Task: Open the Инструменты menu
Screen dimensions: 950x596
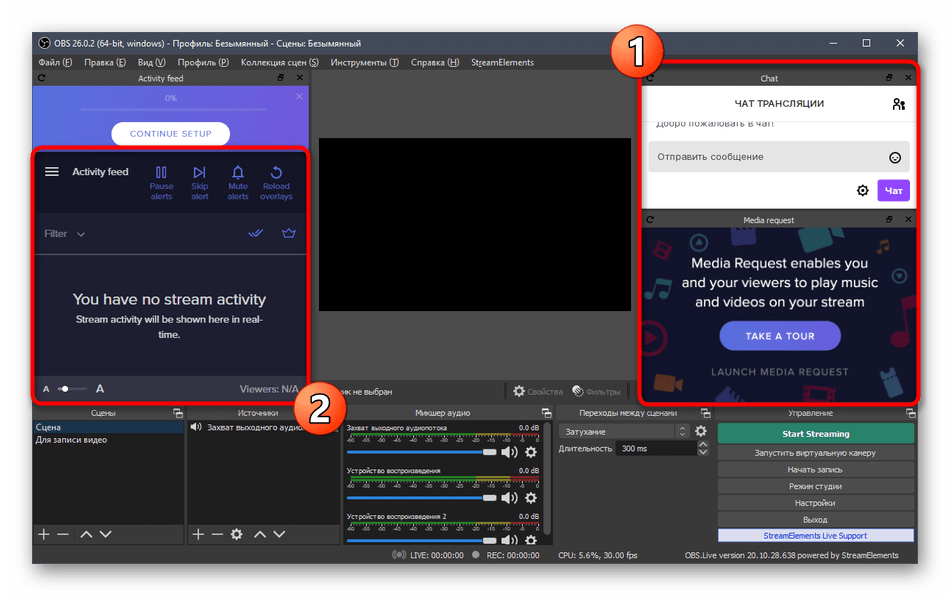Action: pos(364,62)
